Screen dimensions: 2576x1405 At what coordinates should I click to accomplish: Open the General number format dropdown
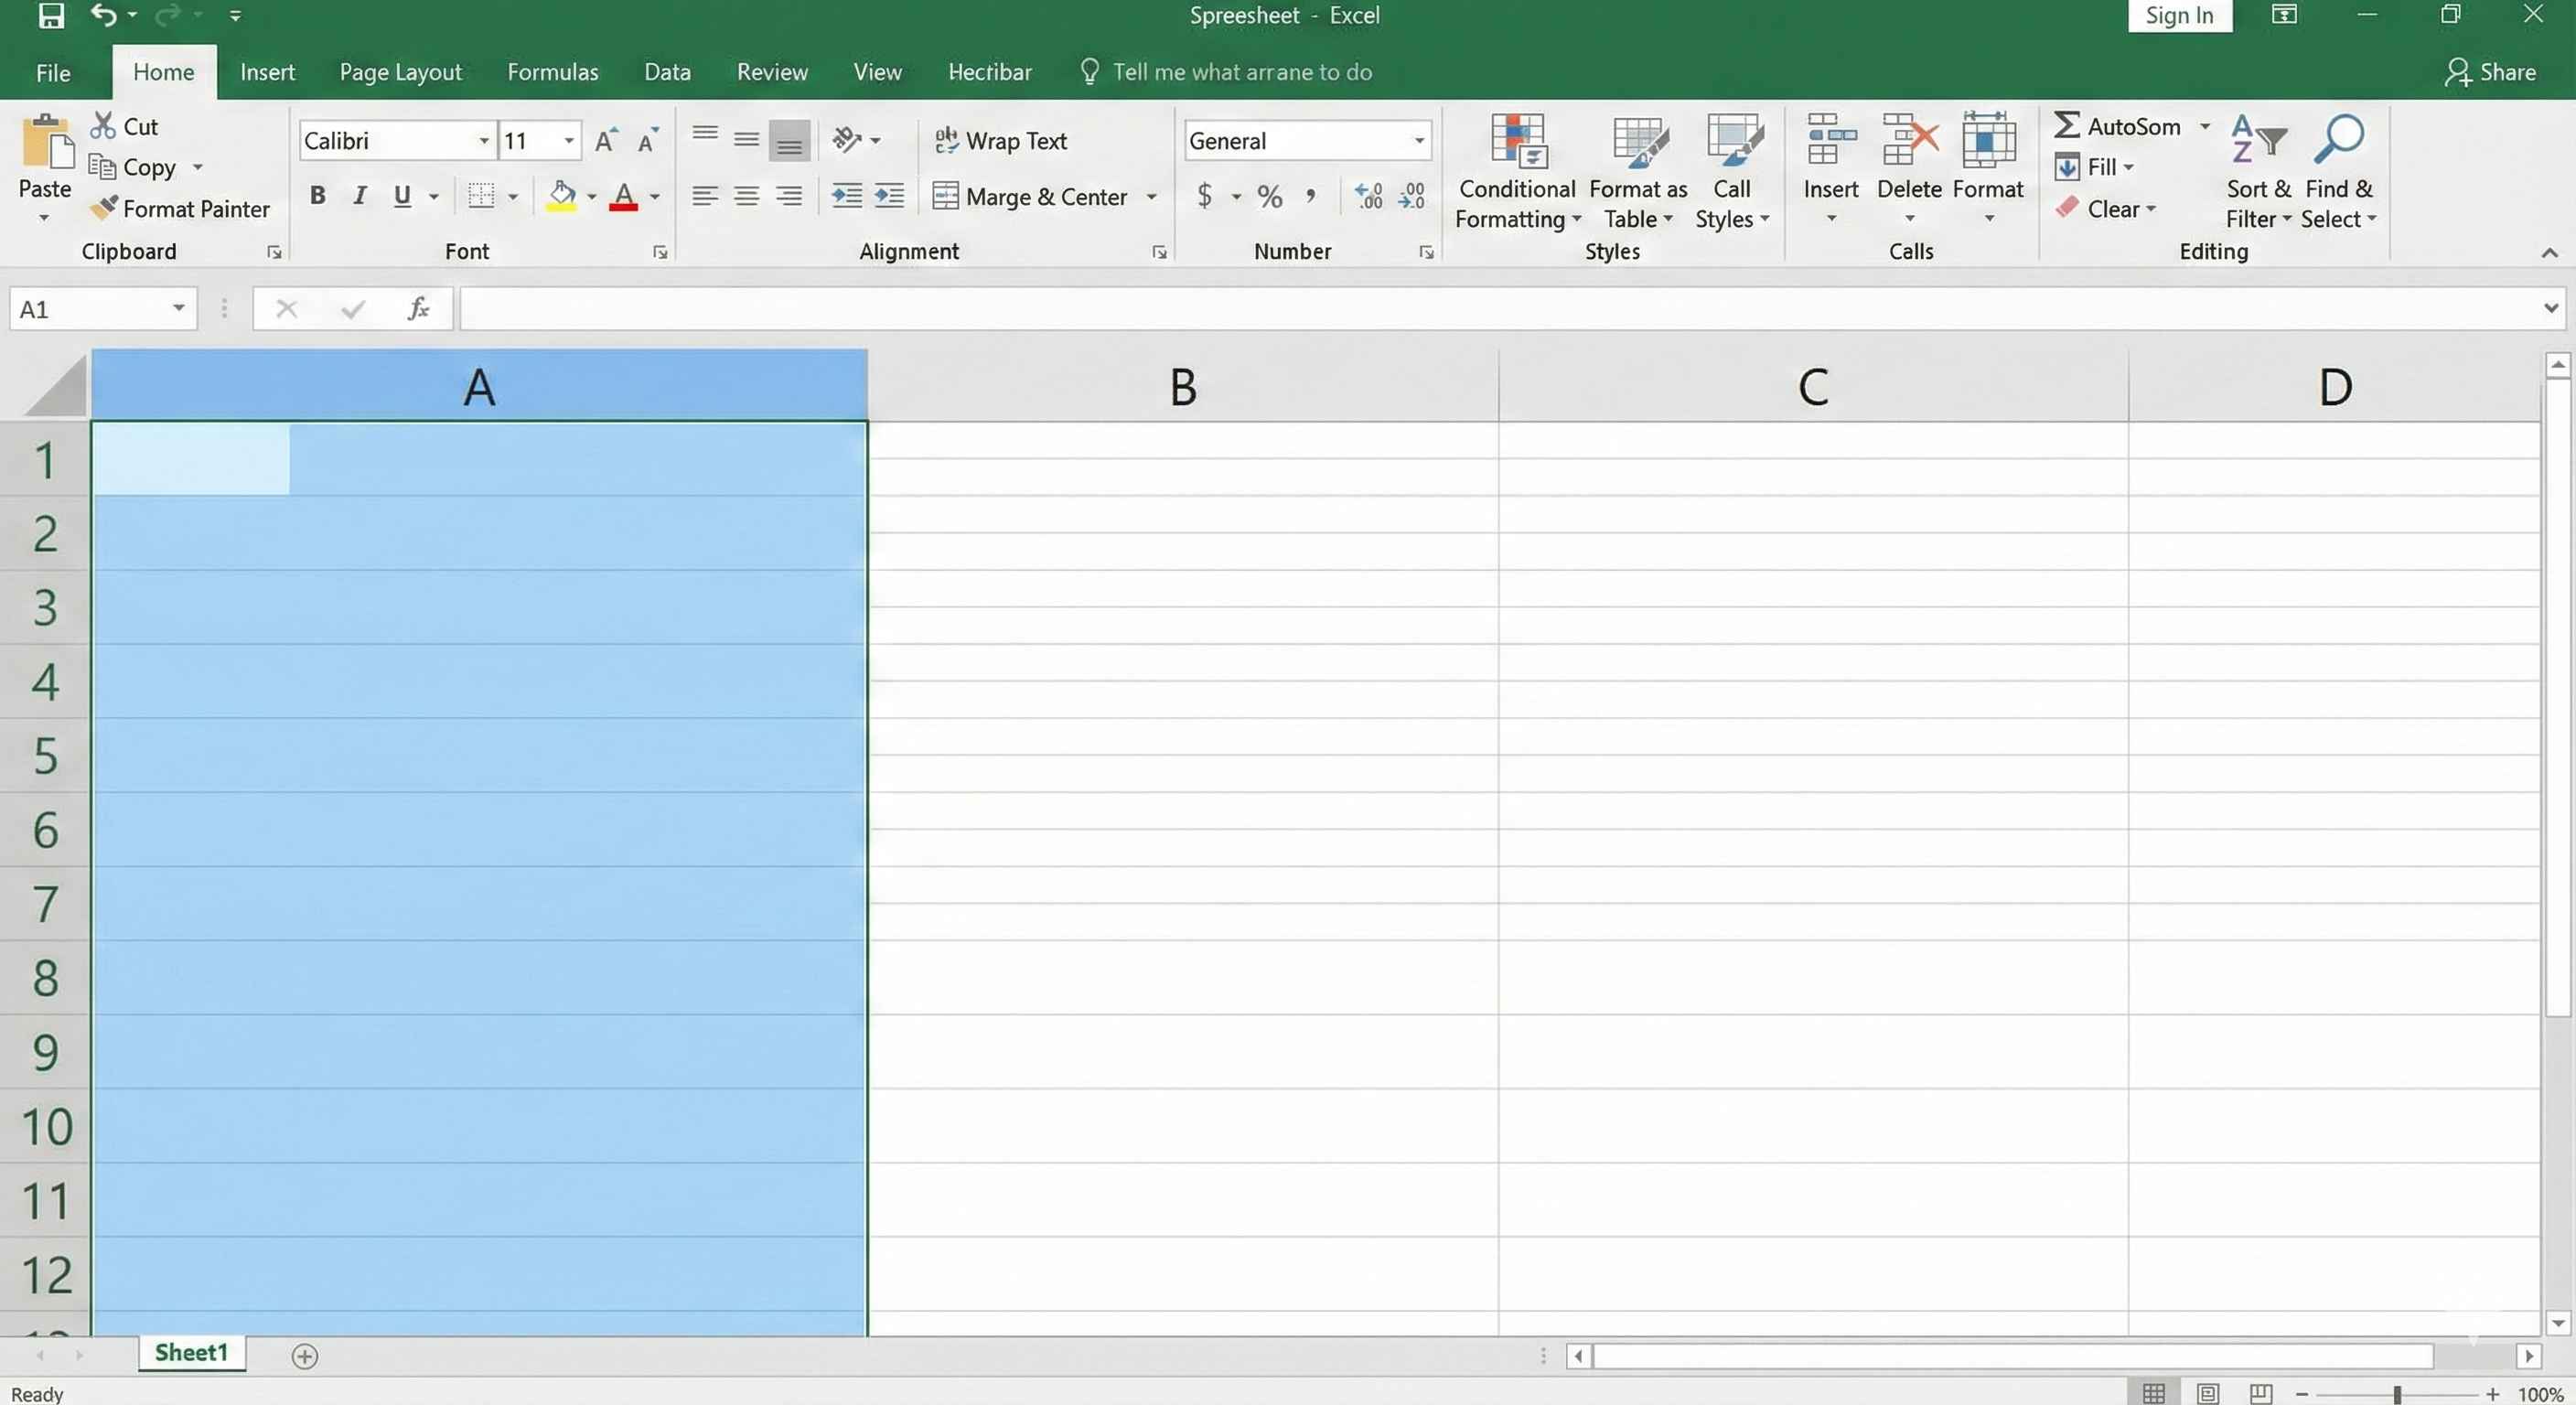pos(1419,140)
